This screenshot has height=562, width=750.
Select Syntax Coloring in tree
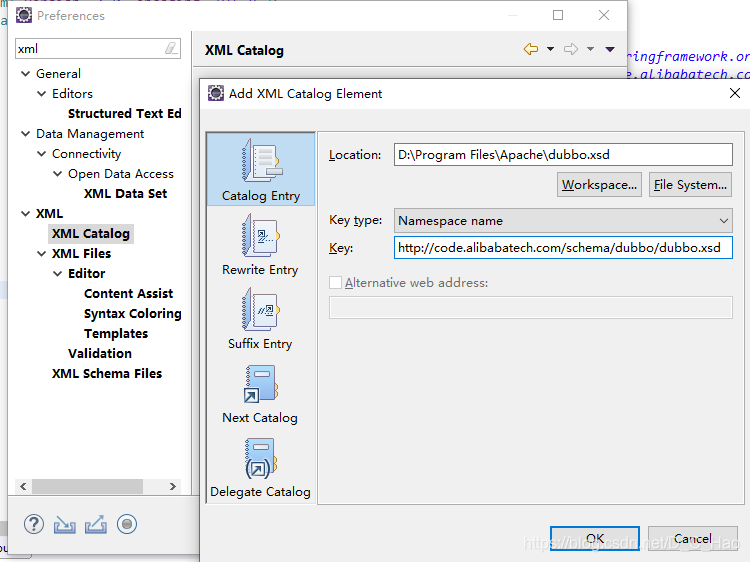click(132, 314)
